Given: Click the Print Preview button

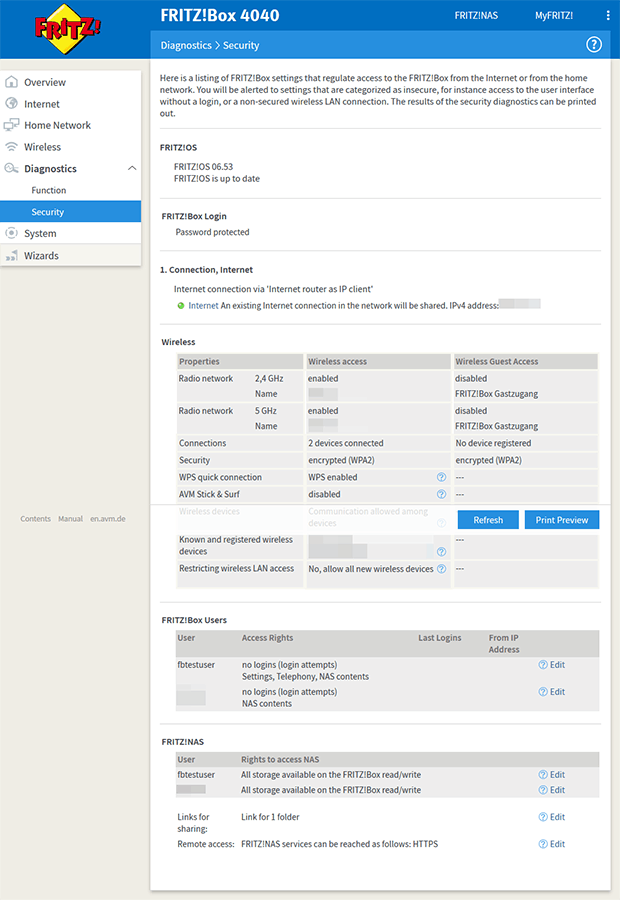Looking at the screenshot, I should click(x=561, y=519).
